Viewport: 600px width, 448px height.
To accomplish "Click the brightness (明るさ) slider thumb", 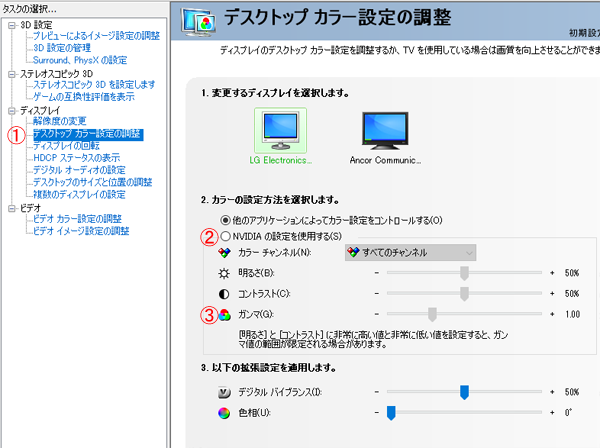I will pyautogui.click(x=464, y=273).
